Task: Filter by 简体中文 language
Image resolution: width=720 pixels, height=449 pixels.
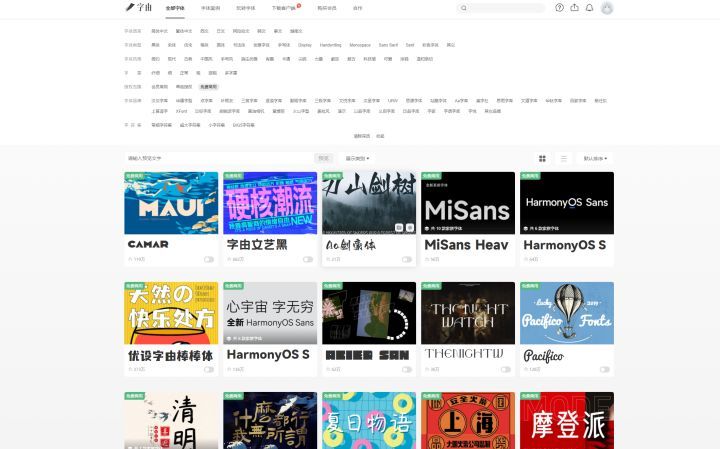Action: pos(159,31)
